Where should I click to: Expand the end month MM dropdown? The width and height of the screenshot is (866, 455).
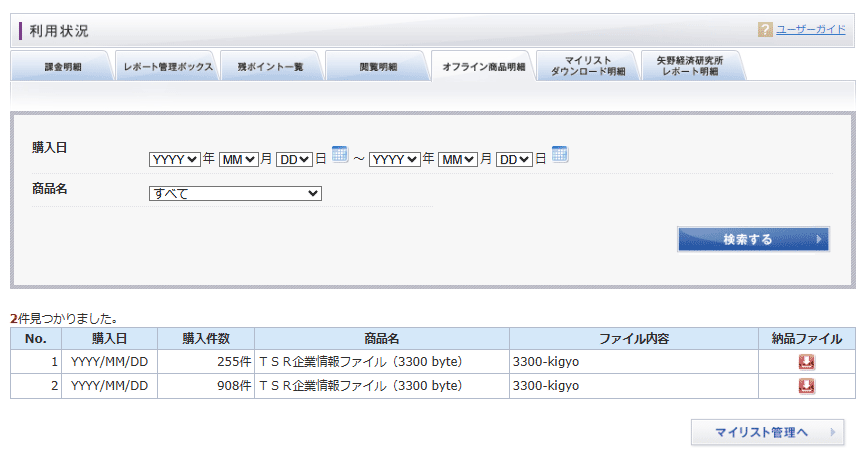(x=458, y=159)
